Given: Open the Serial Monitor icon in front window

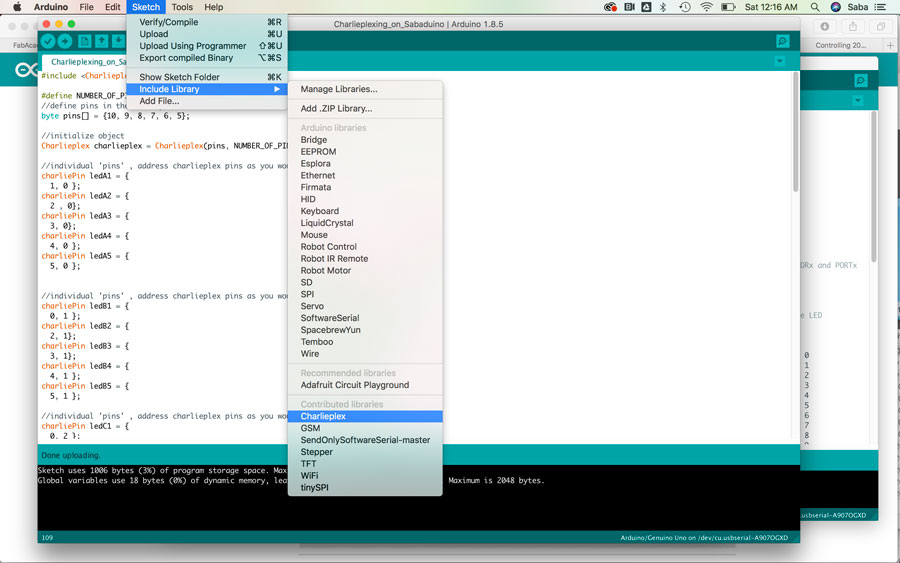Looking at the screenshot, I should (x=782, y=41).
